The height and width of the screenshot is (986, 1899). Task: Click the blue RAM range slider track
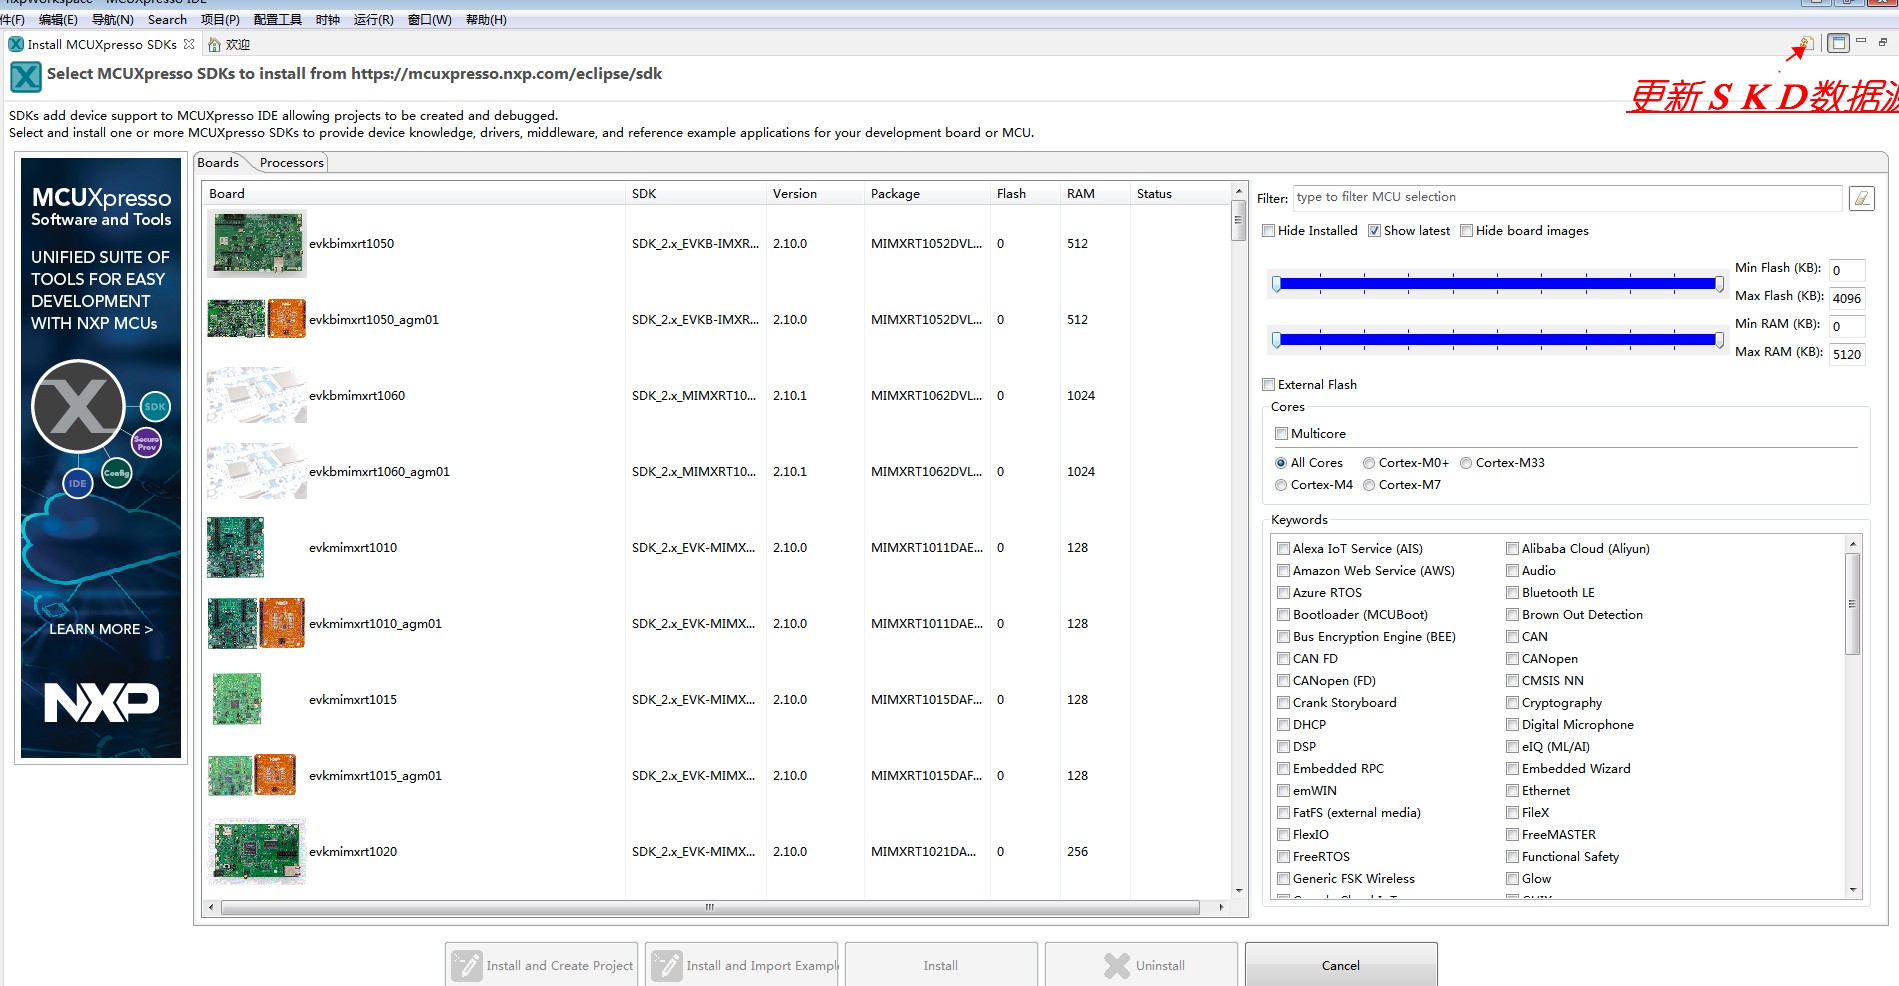coord(1497,340)
